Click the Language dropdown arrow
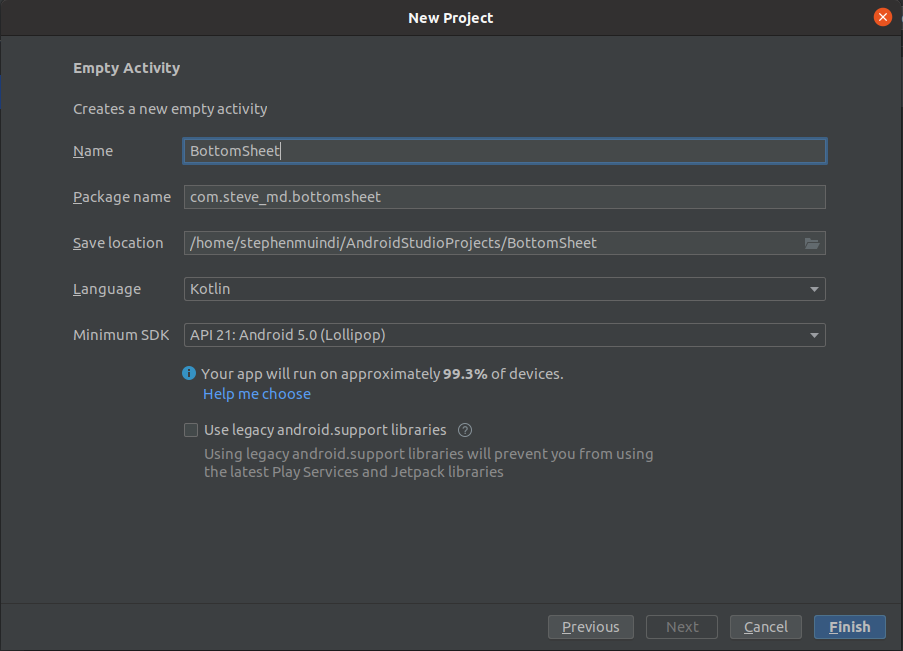The width and height of the screenshot is (903, 651). [x=813, y=288]
